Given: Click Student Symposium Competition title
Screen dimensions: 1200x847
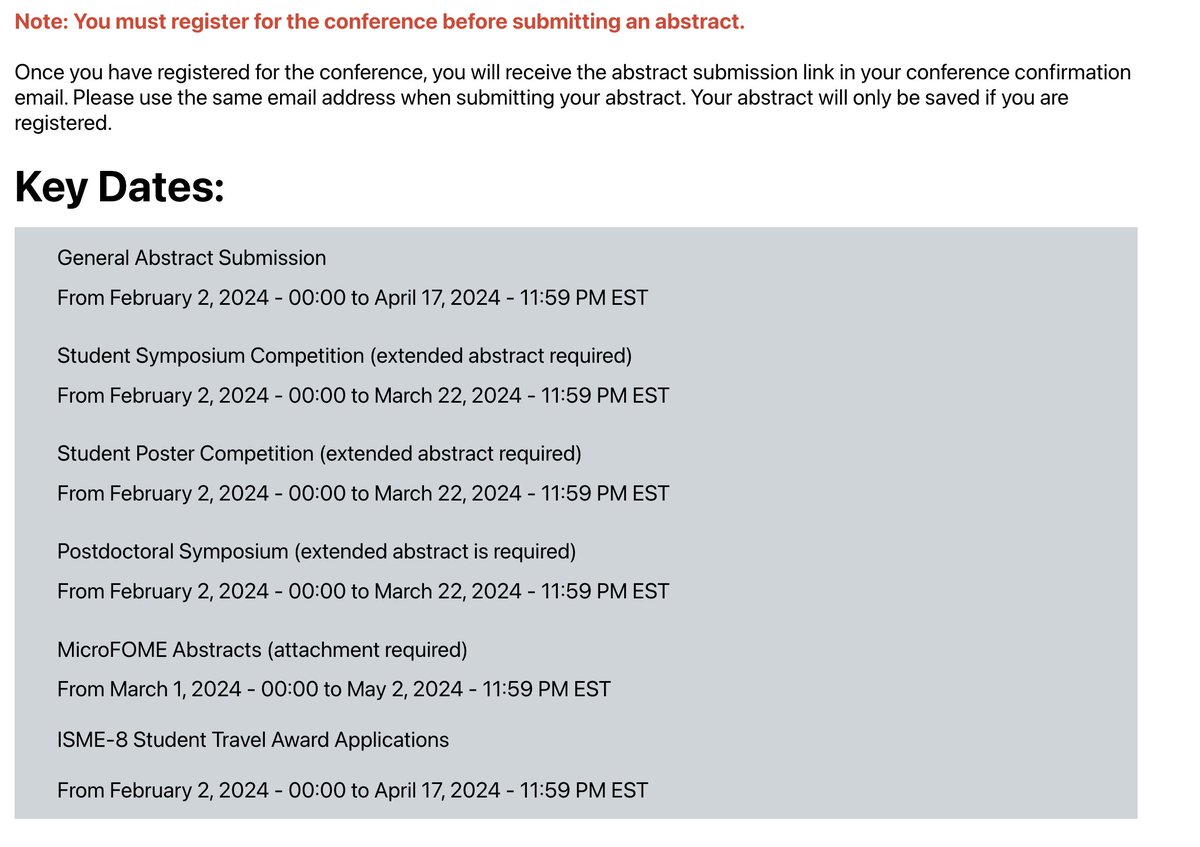Looking at the screenshot, I should coord(344,356).
